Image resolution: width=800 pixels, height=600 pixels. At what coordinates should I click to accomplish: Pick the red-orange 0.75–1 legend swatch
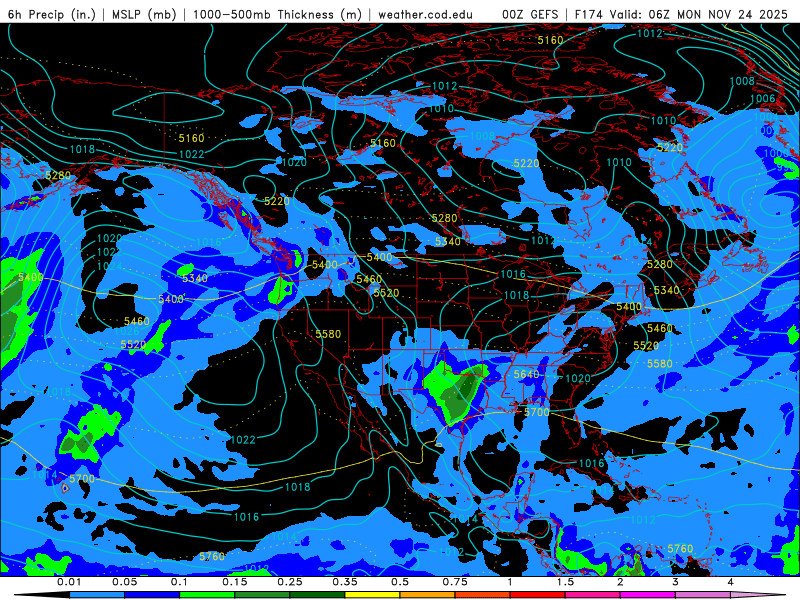click(483, 595)
